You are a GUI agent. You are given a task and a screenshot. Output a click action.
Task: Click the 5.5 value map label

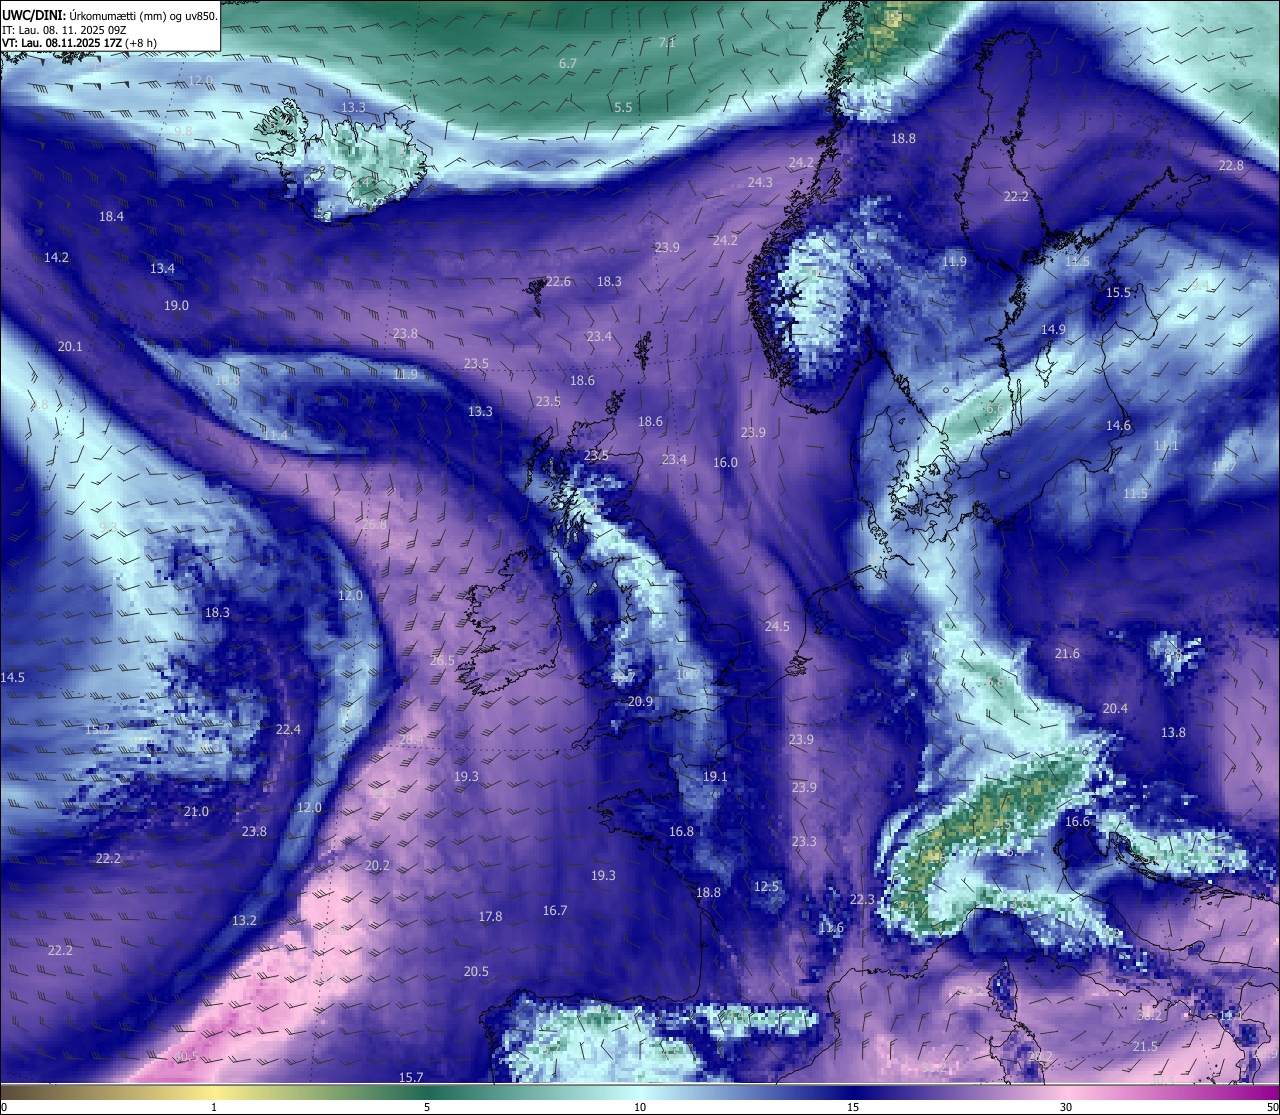pyautogui.click(x=623, y=107)
